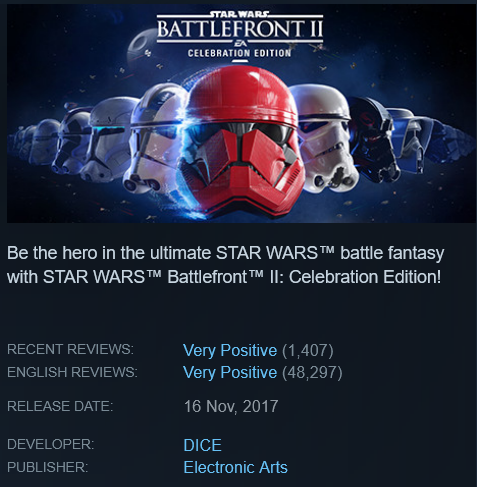Click the Death Star in the artwork
477x487 pixels.
[142, 47]
